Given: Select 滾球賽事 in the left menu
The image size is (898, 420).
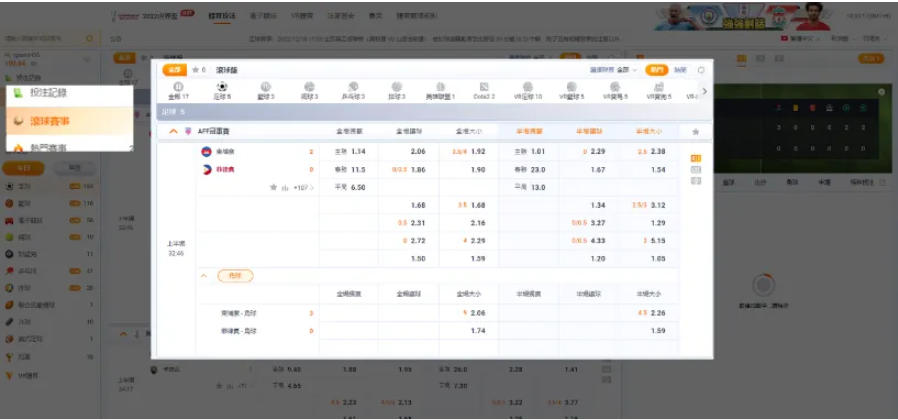Looking at the screenshot, I should coord(52,121).
